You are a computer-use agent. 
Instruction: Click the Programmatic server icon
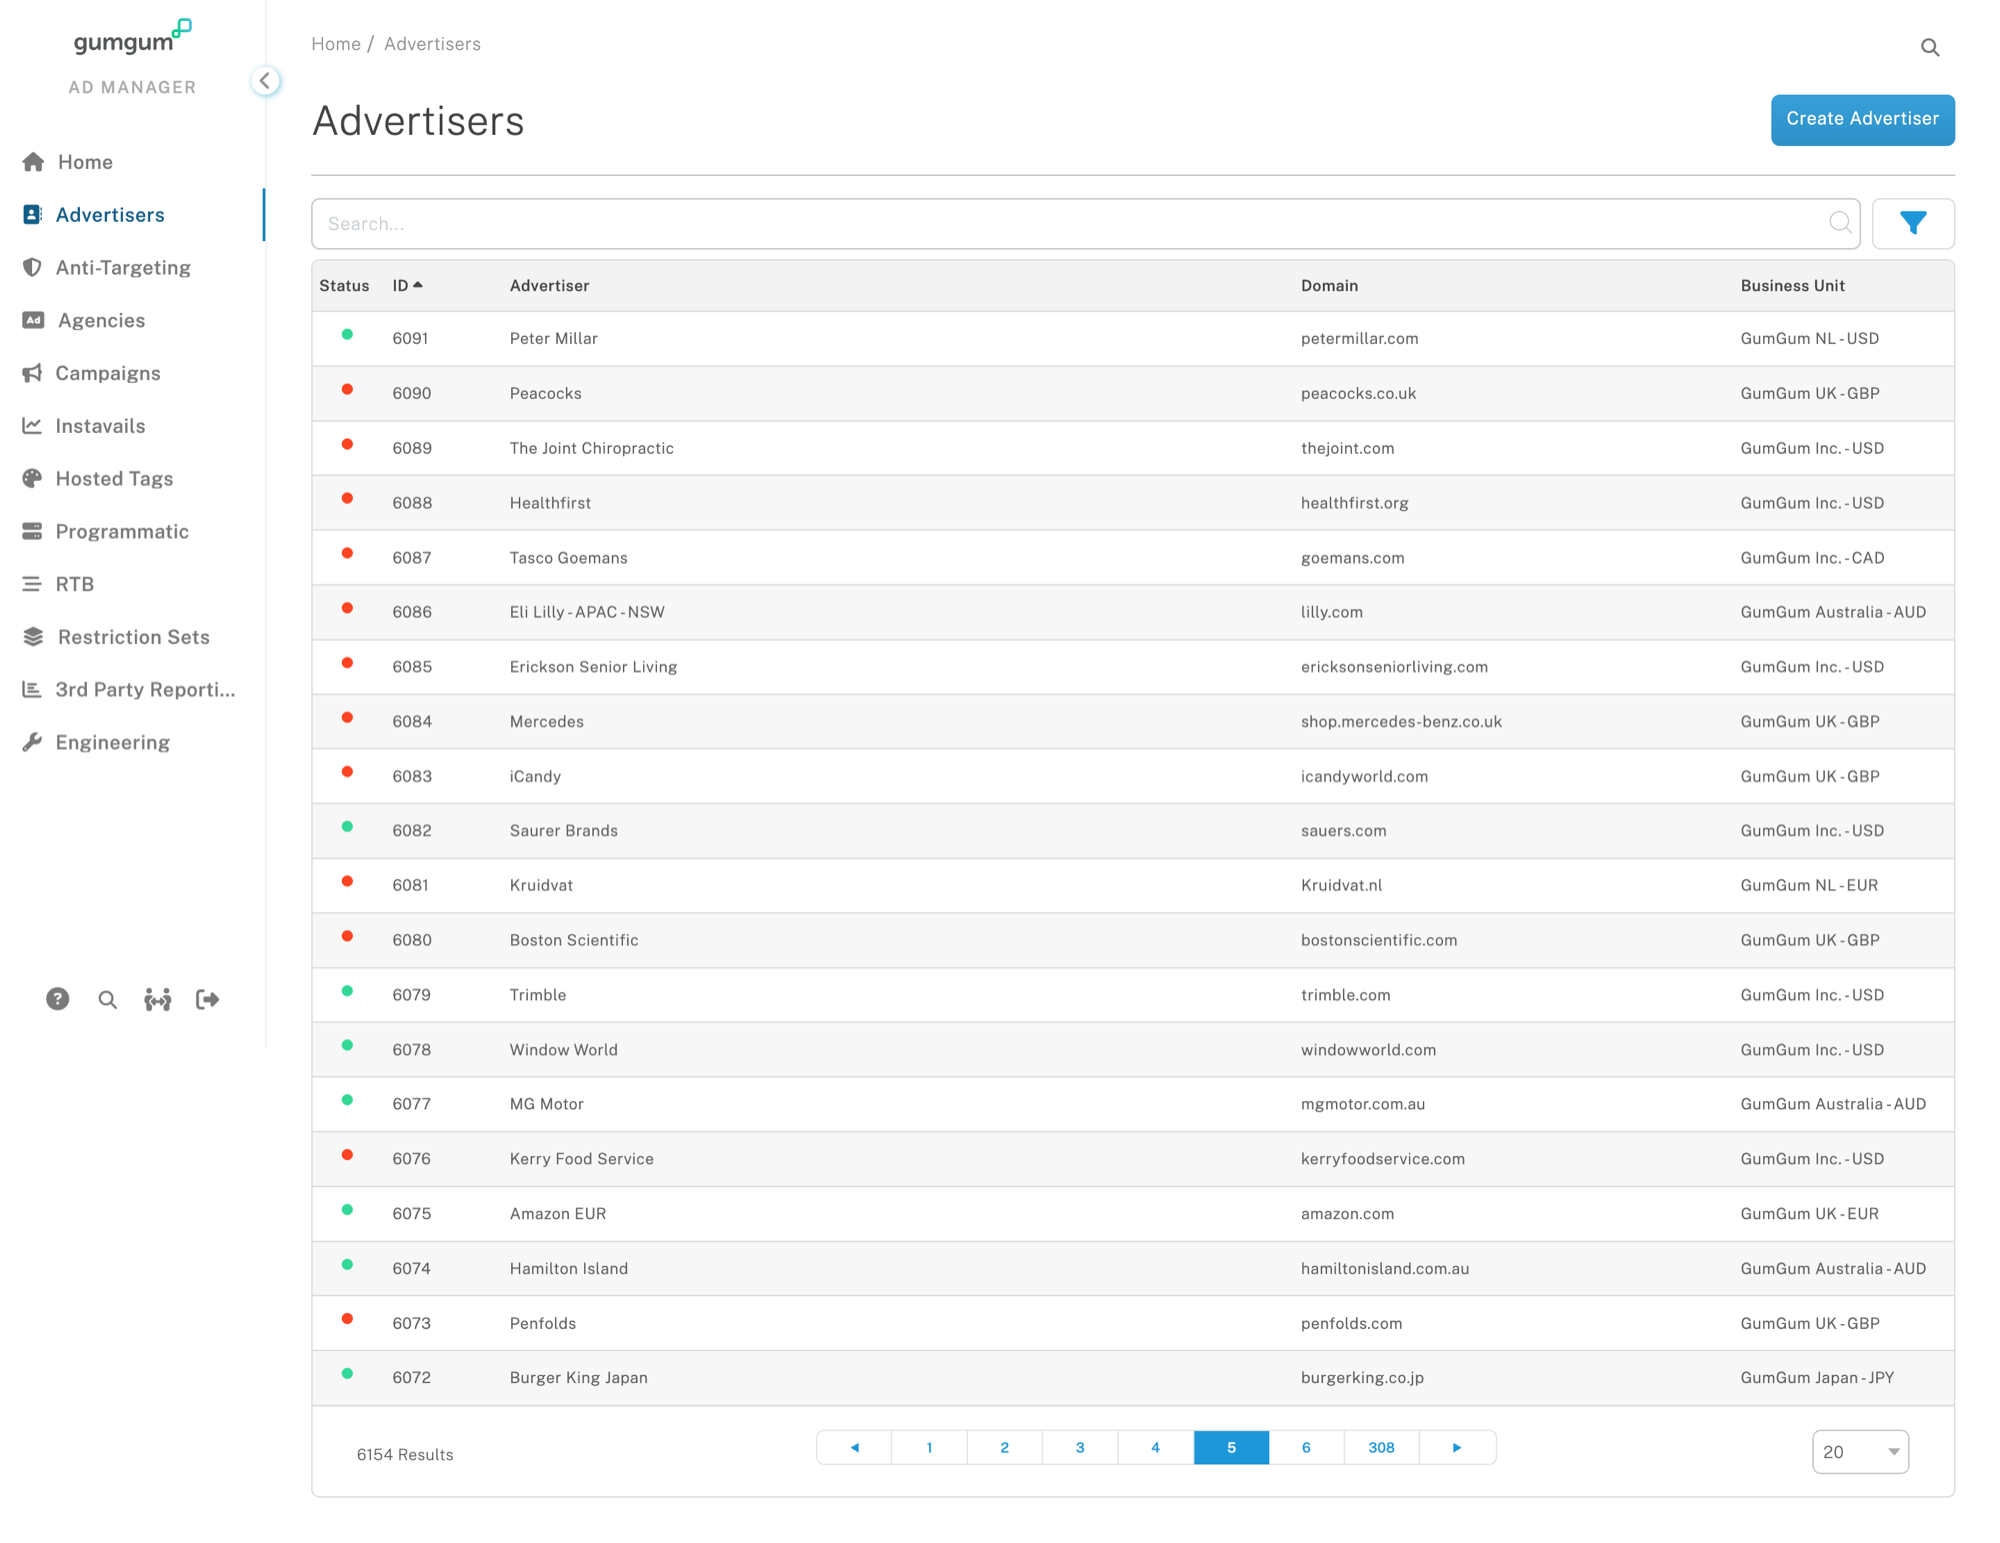[32, 531]
